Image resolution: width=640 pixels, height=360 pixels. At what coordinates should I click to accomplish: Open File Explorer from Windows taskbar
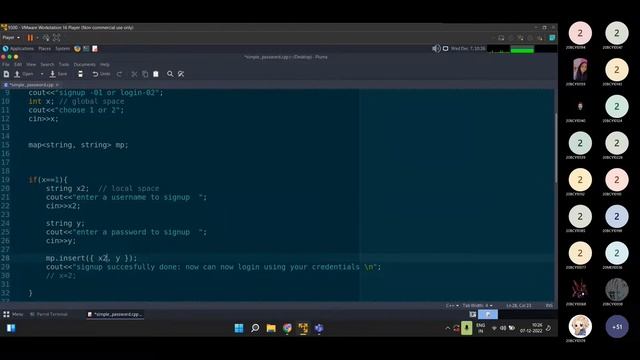tap(271, 328)
